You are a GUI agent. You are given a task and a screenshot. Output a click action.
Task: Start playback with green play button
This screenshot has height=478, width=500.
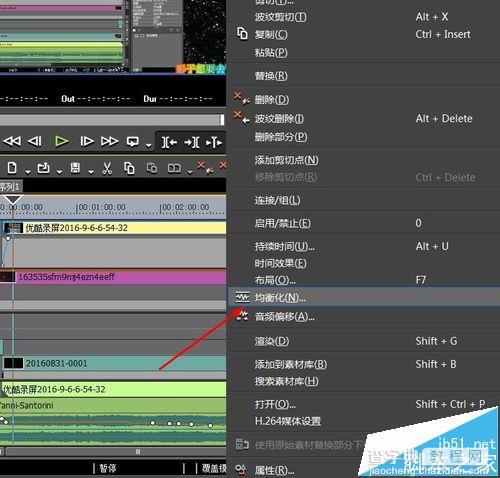point(61,142)
